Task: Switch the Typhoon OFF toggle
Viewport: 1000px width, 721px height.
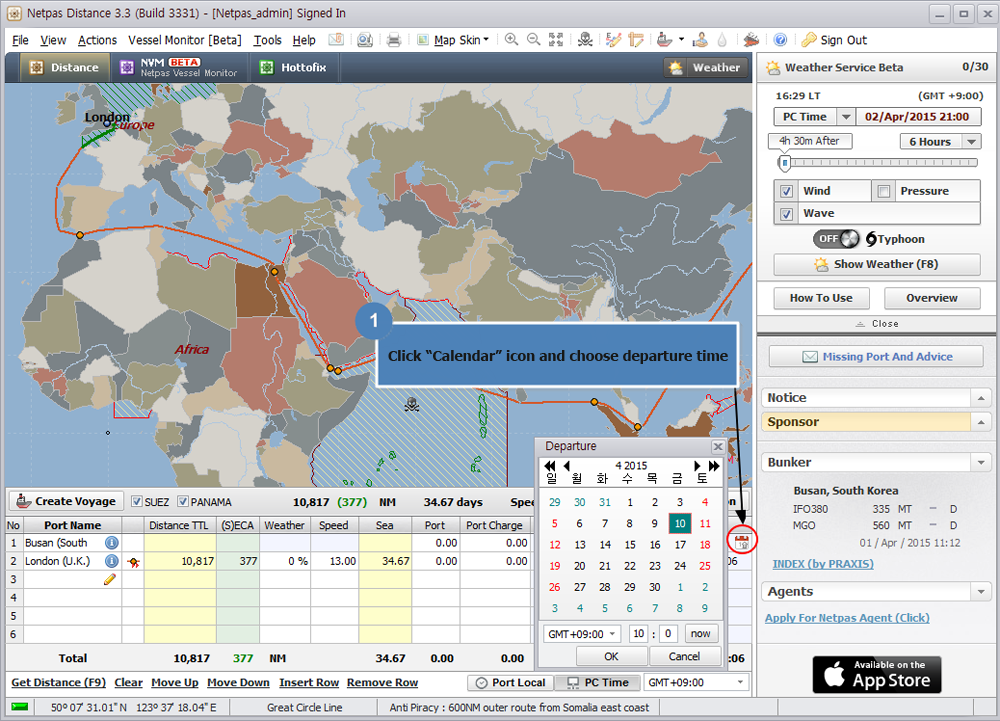Action: [x=836, y=239]
